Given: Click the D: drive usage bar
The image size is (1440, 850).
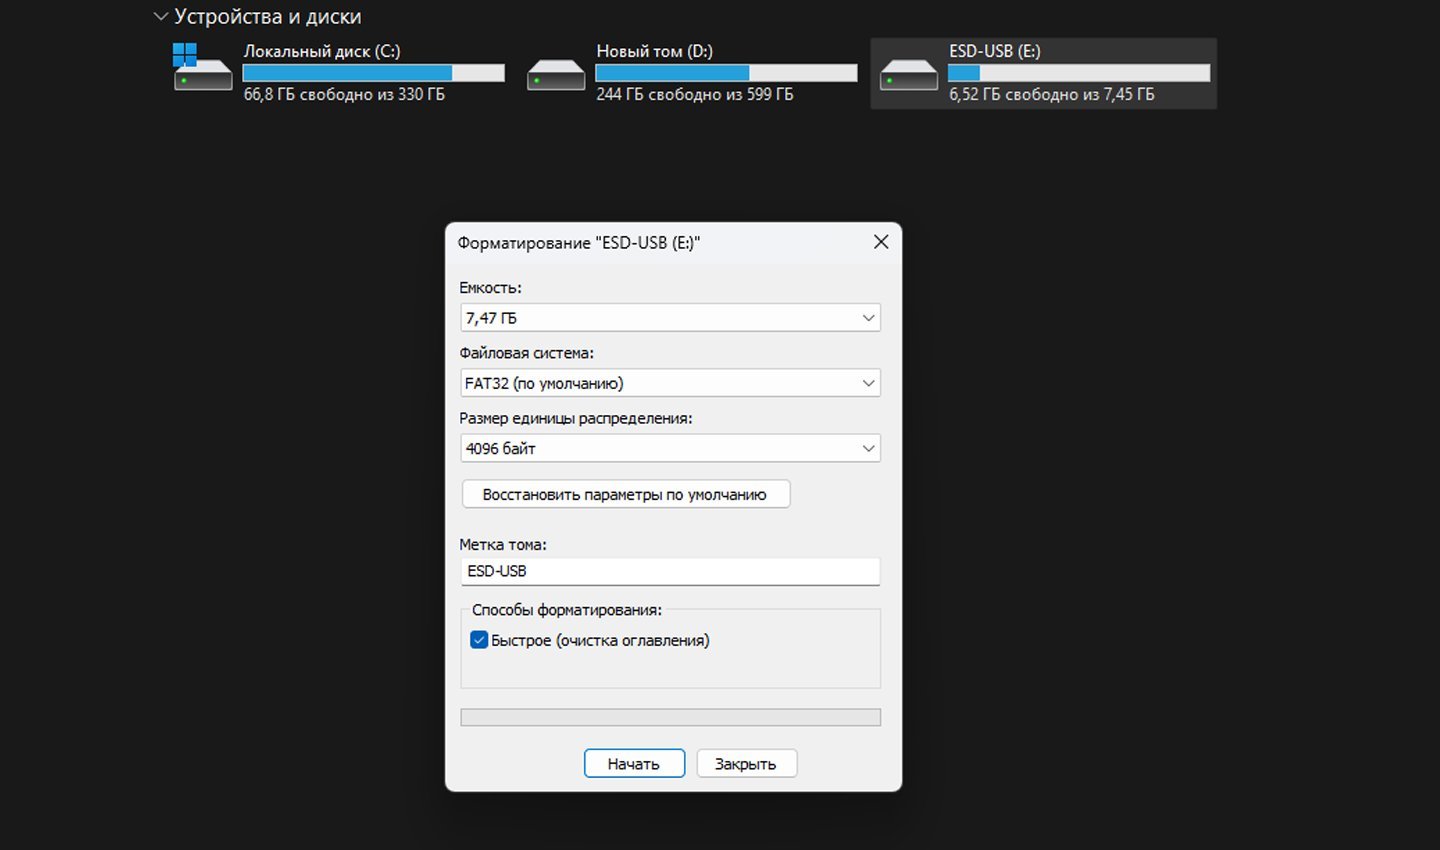Looking at the screenshot, I should (x=726, y=73).
